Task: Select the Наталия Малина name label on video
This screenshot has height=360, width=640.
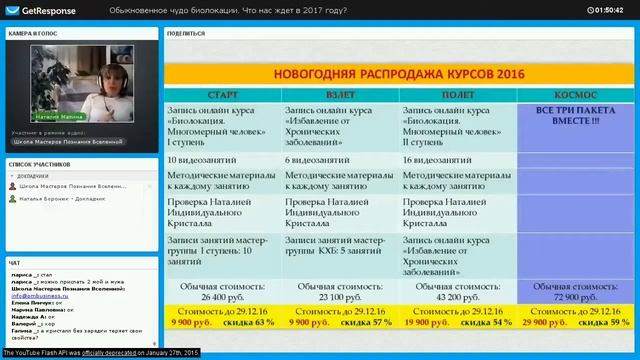Action: [59, 117]
